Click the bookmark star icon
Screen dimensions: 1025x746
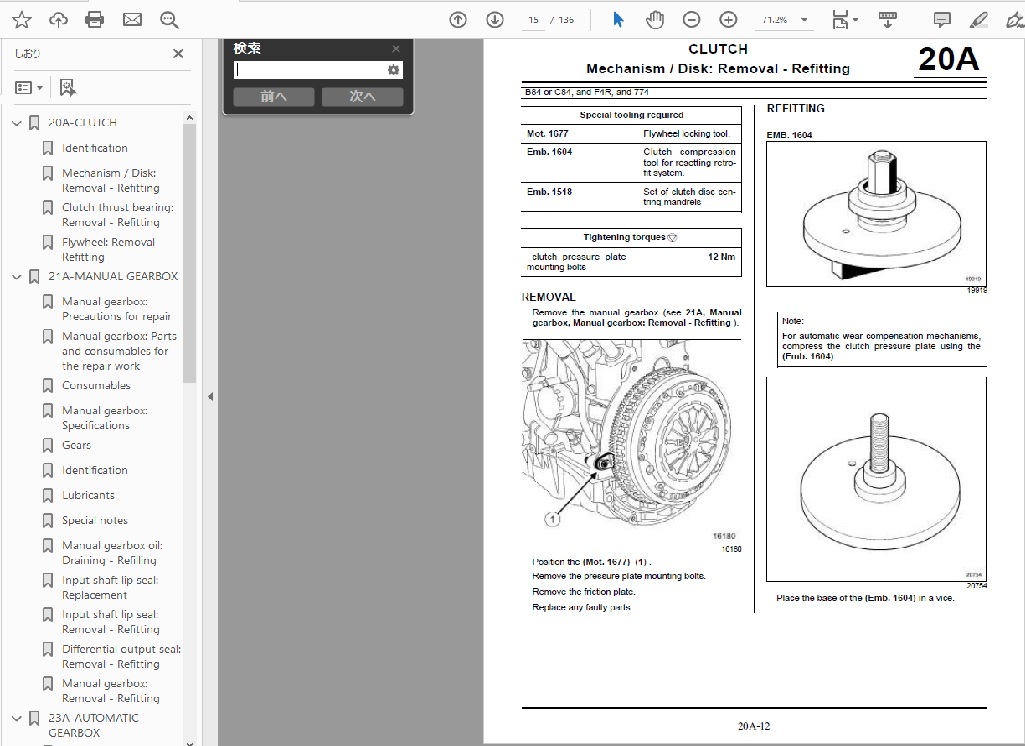(x=22, y=20)
